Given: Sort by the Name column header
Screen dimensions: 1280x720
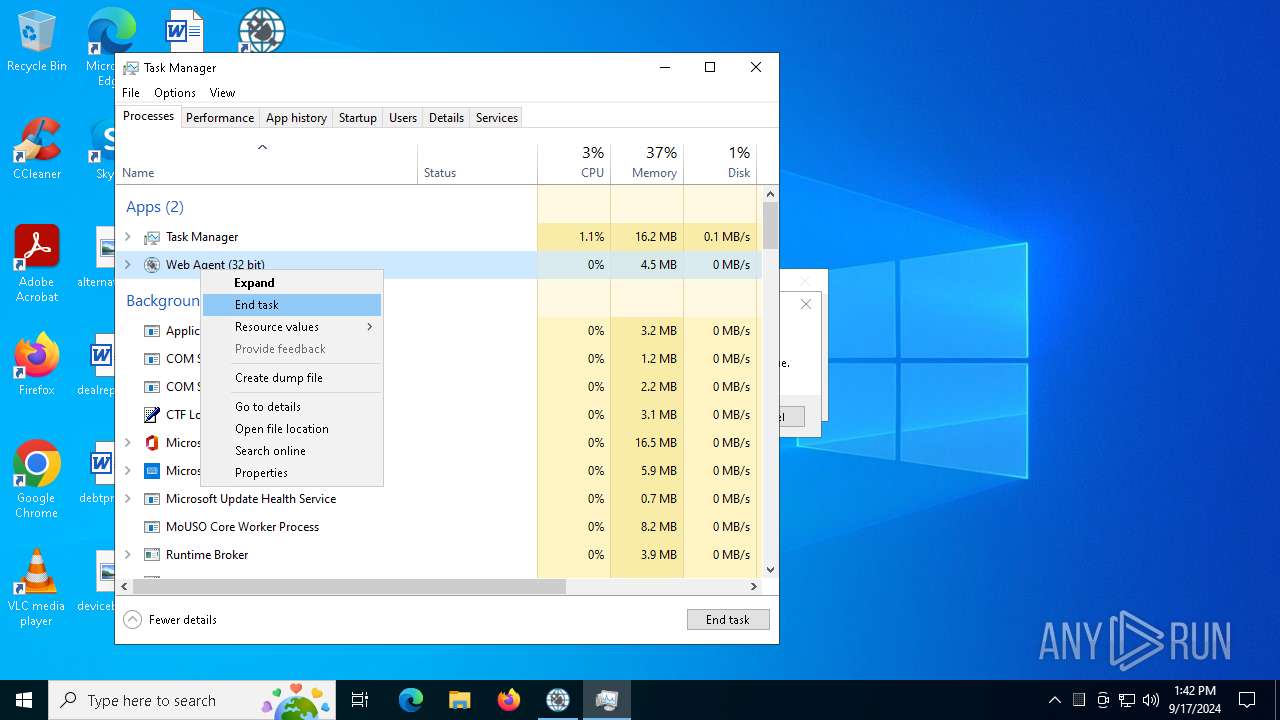Looking at the screenshot, I should (267, 164).
